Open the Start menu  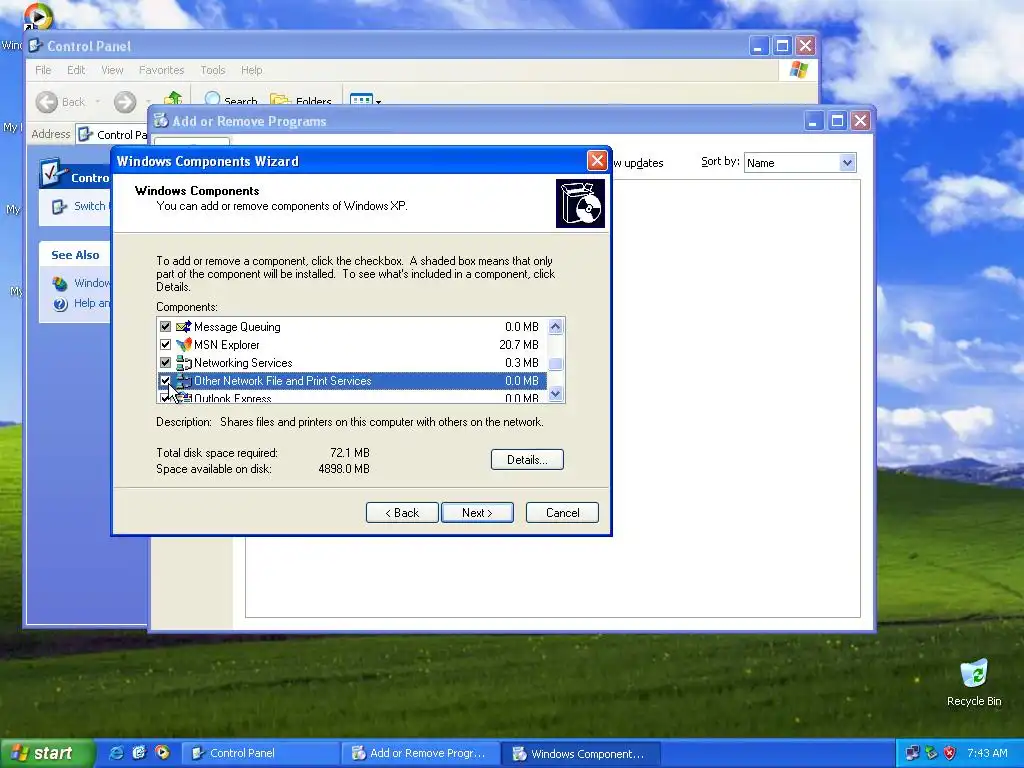click(47, 754)
